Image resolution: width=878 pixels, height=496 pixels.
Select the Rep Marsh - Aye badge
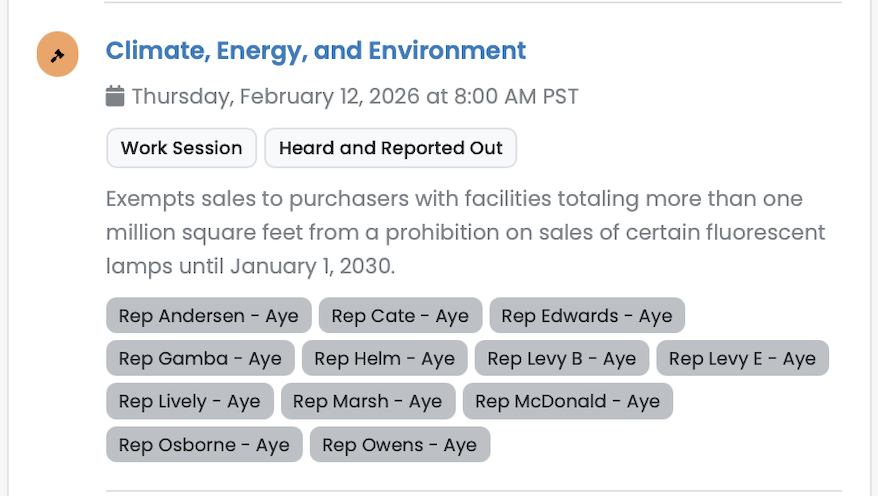click(x=368, y=402)
